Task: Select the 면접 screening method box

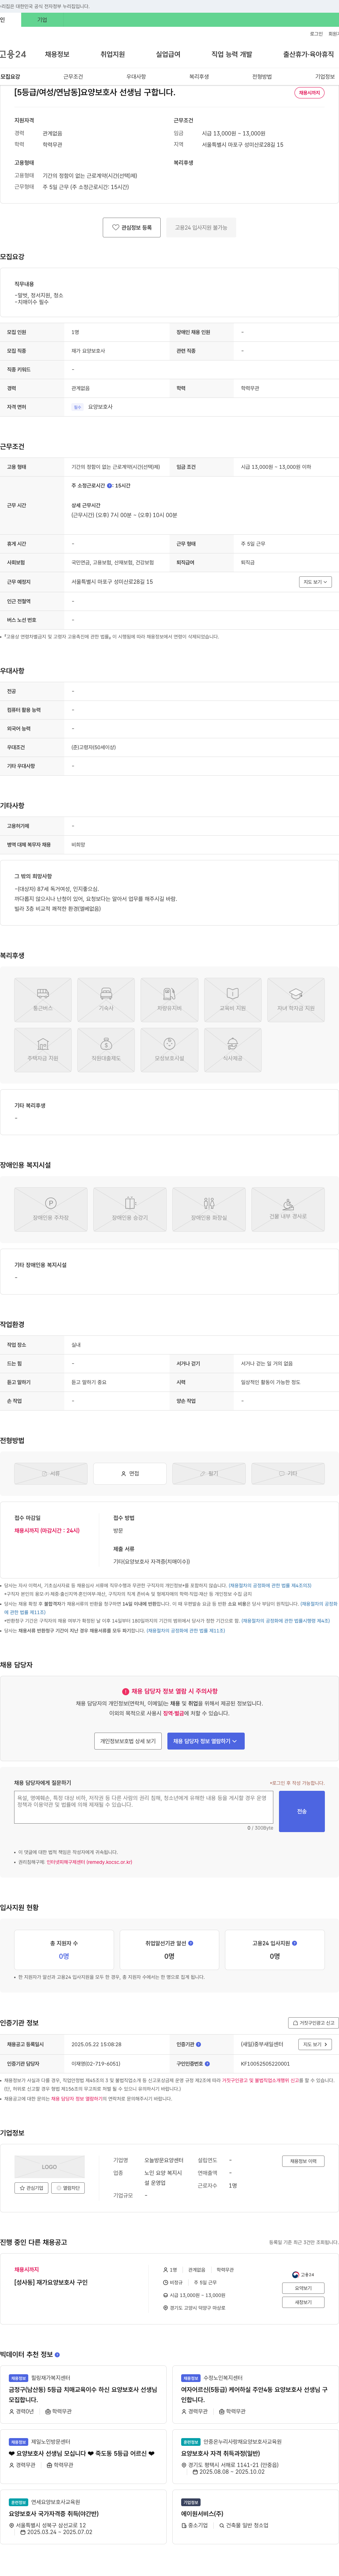Action: (x=130, y=1474)
